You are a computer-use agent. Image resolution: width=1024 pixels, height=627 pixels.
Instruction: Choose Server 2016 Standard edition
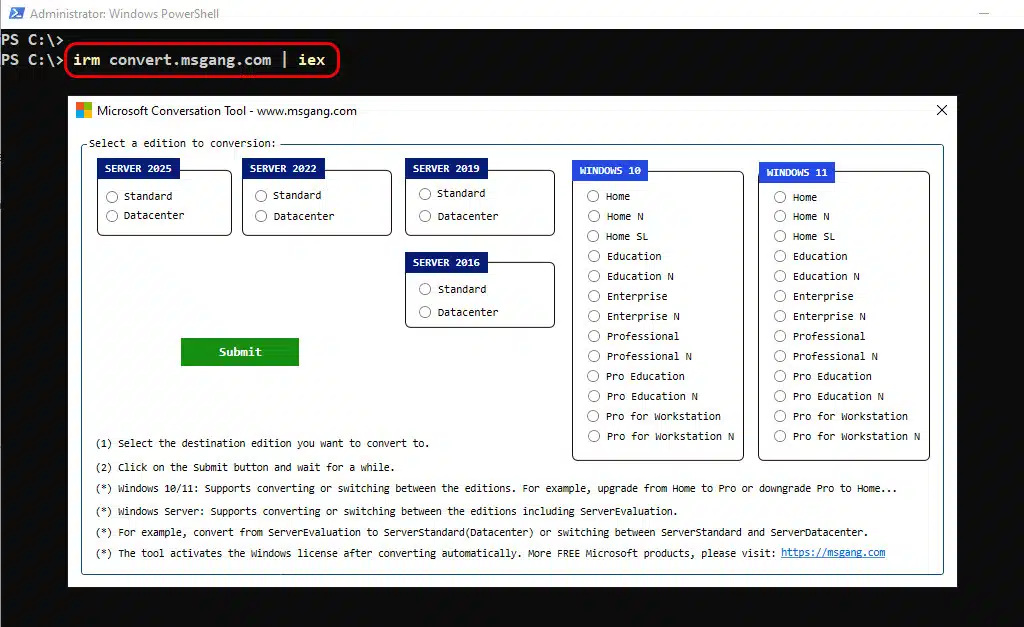tap(426, 290)
